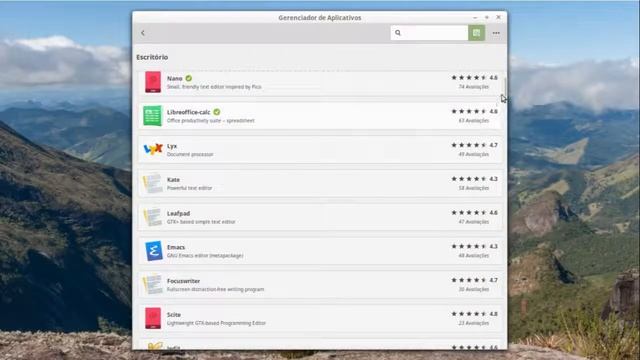Click the 'Gerenciador de Aplicativos' title bar
640x360 pixels.
point(320,18)
